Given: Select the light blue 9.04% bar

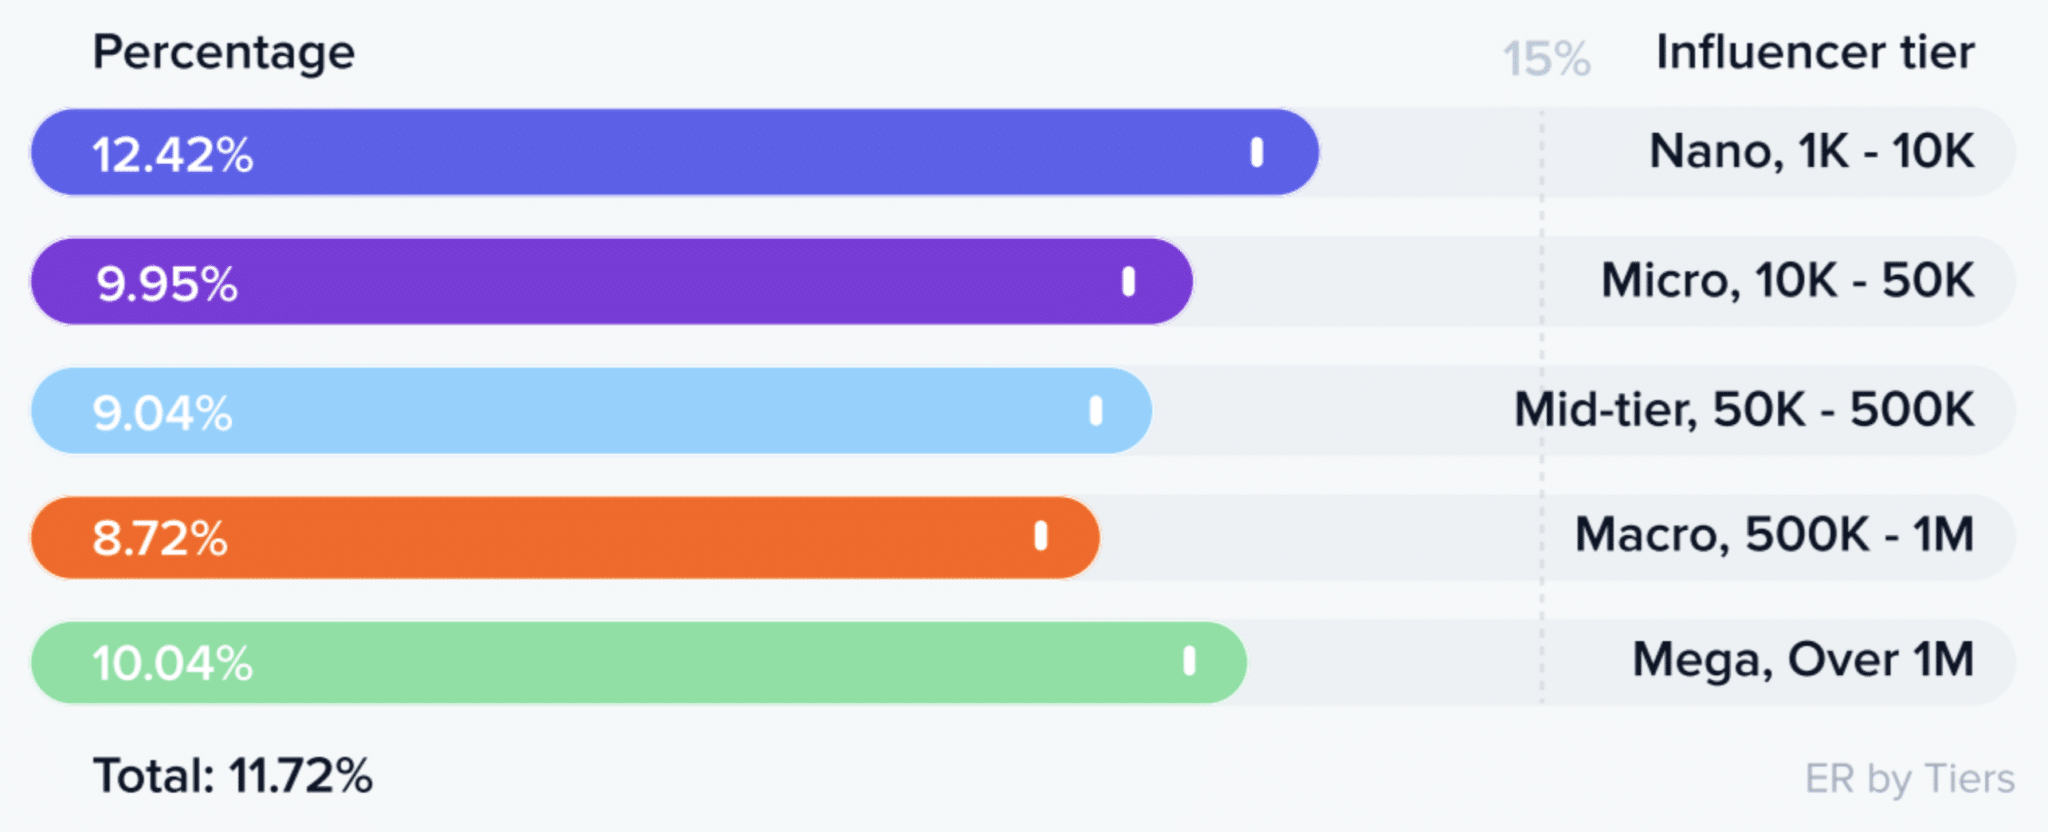Looking at the screenshot, I should (x=591, y=410).
